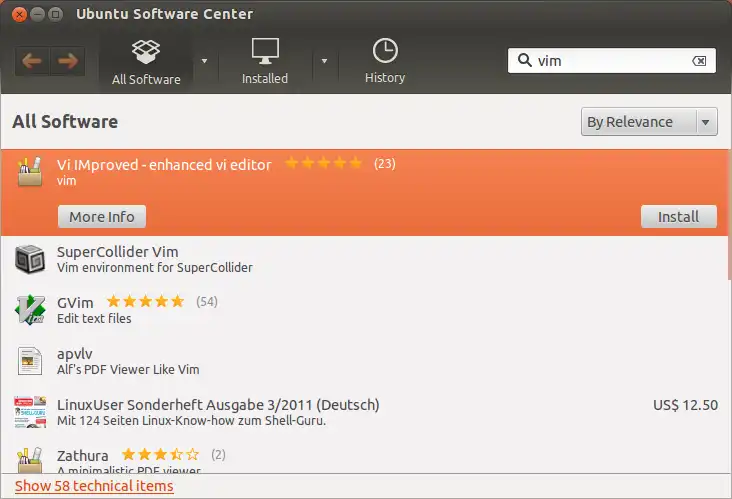Screen dimensions: 732x499
Task: Click the Edit text files description
Action: pyautogui.click(x=94, y=318)
